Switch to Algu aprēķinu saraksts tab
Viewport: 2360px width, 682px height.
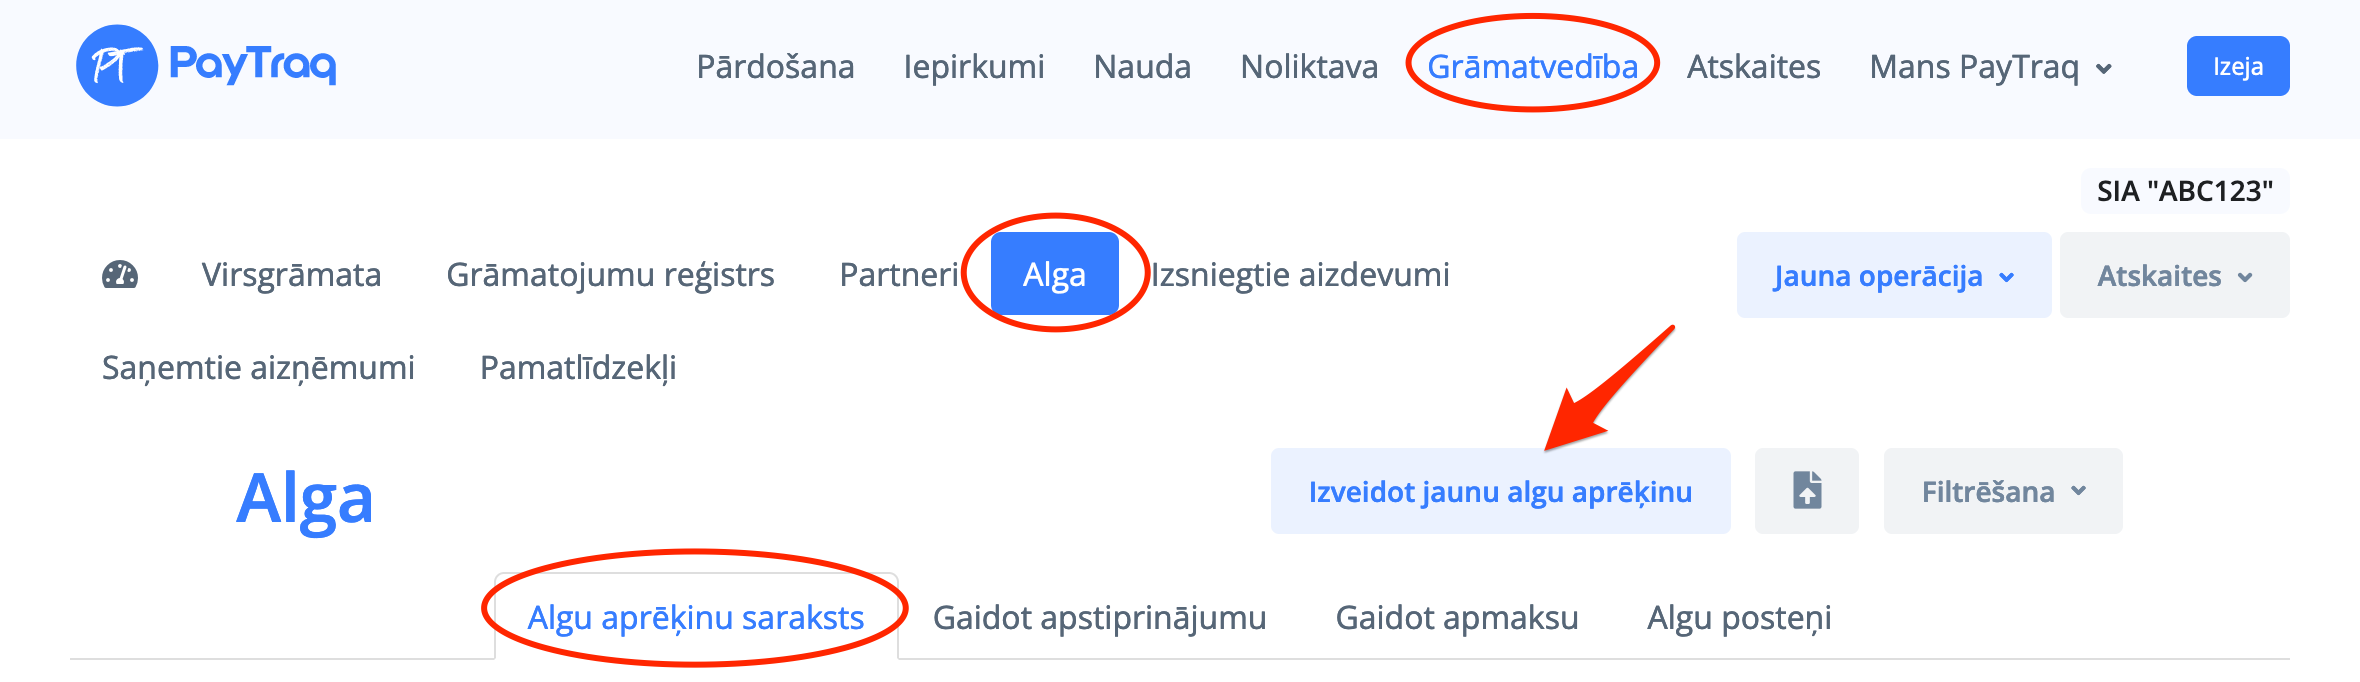pyautogui.click(x=695, y=618)
